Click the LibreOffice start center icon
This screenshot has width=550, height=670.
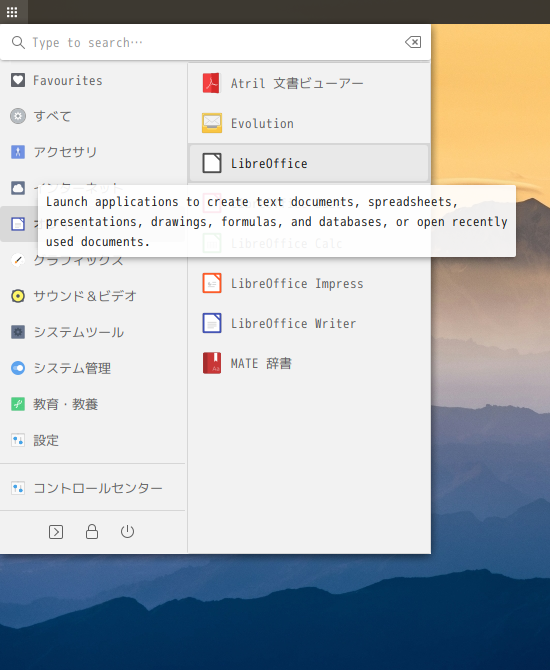coord(212,163)
